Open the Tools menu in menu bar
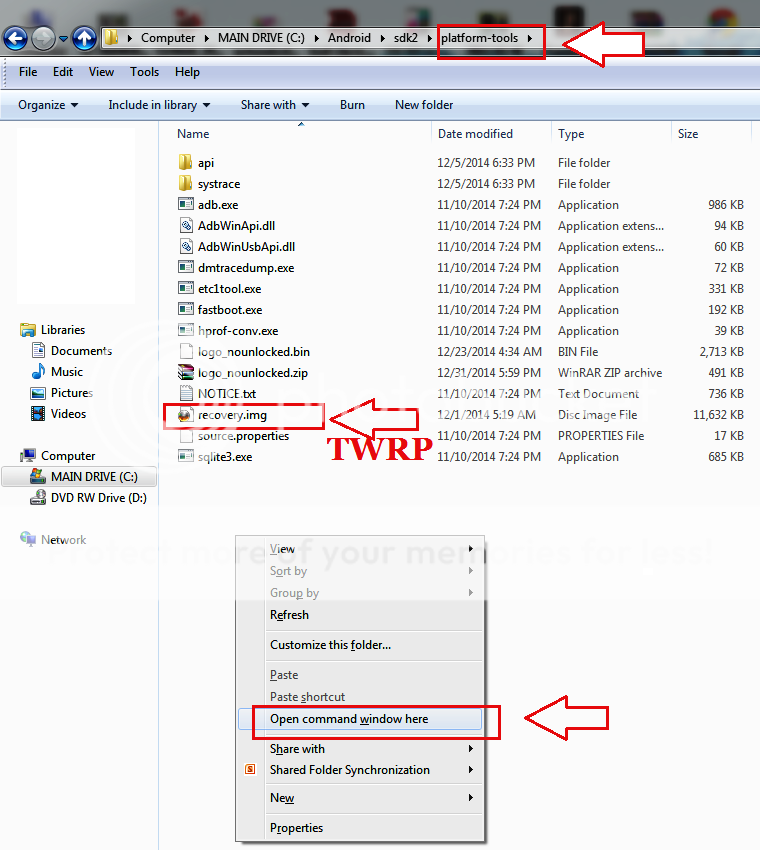This screenshot has height=850, width=760. pos(144,72)
